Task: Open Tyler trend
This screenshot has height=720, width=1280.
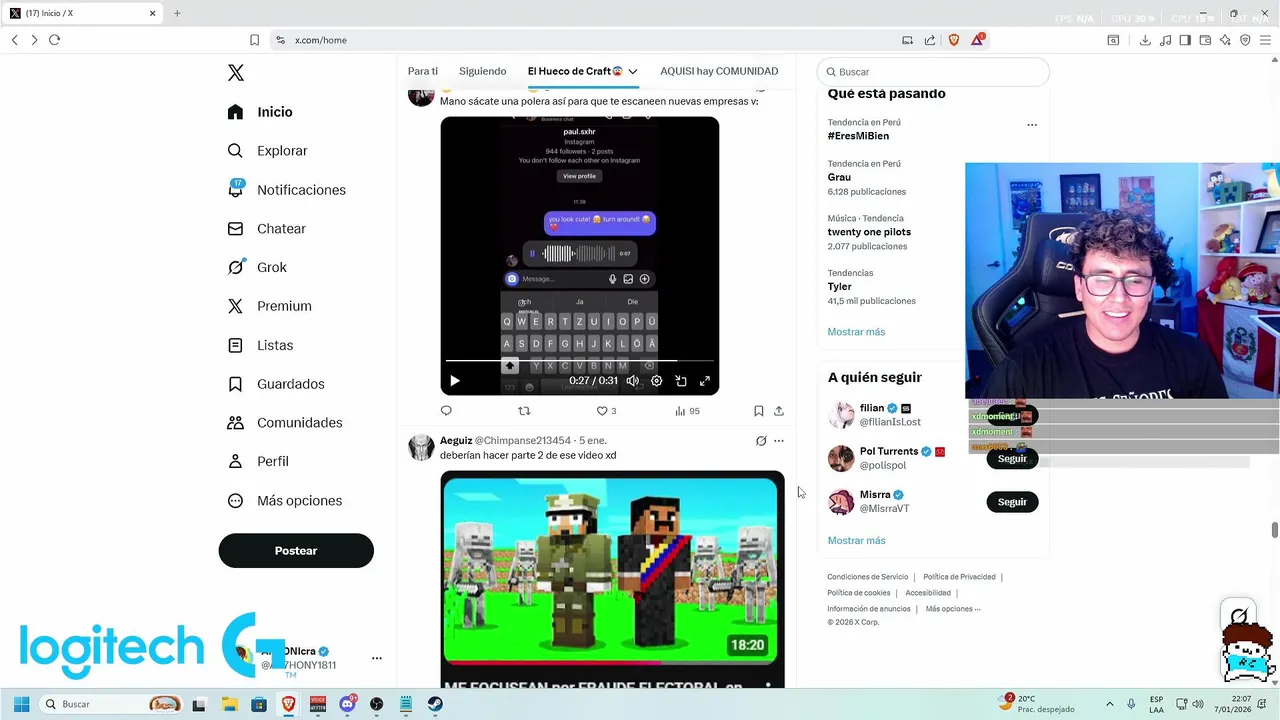Action: point(839,287)
